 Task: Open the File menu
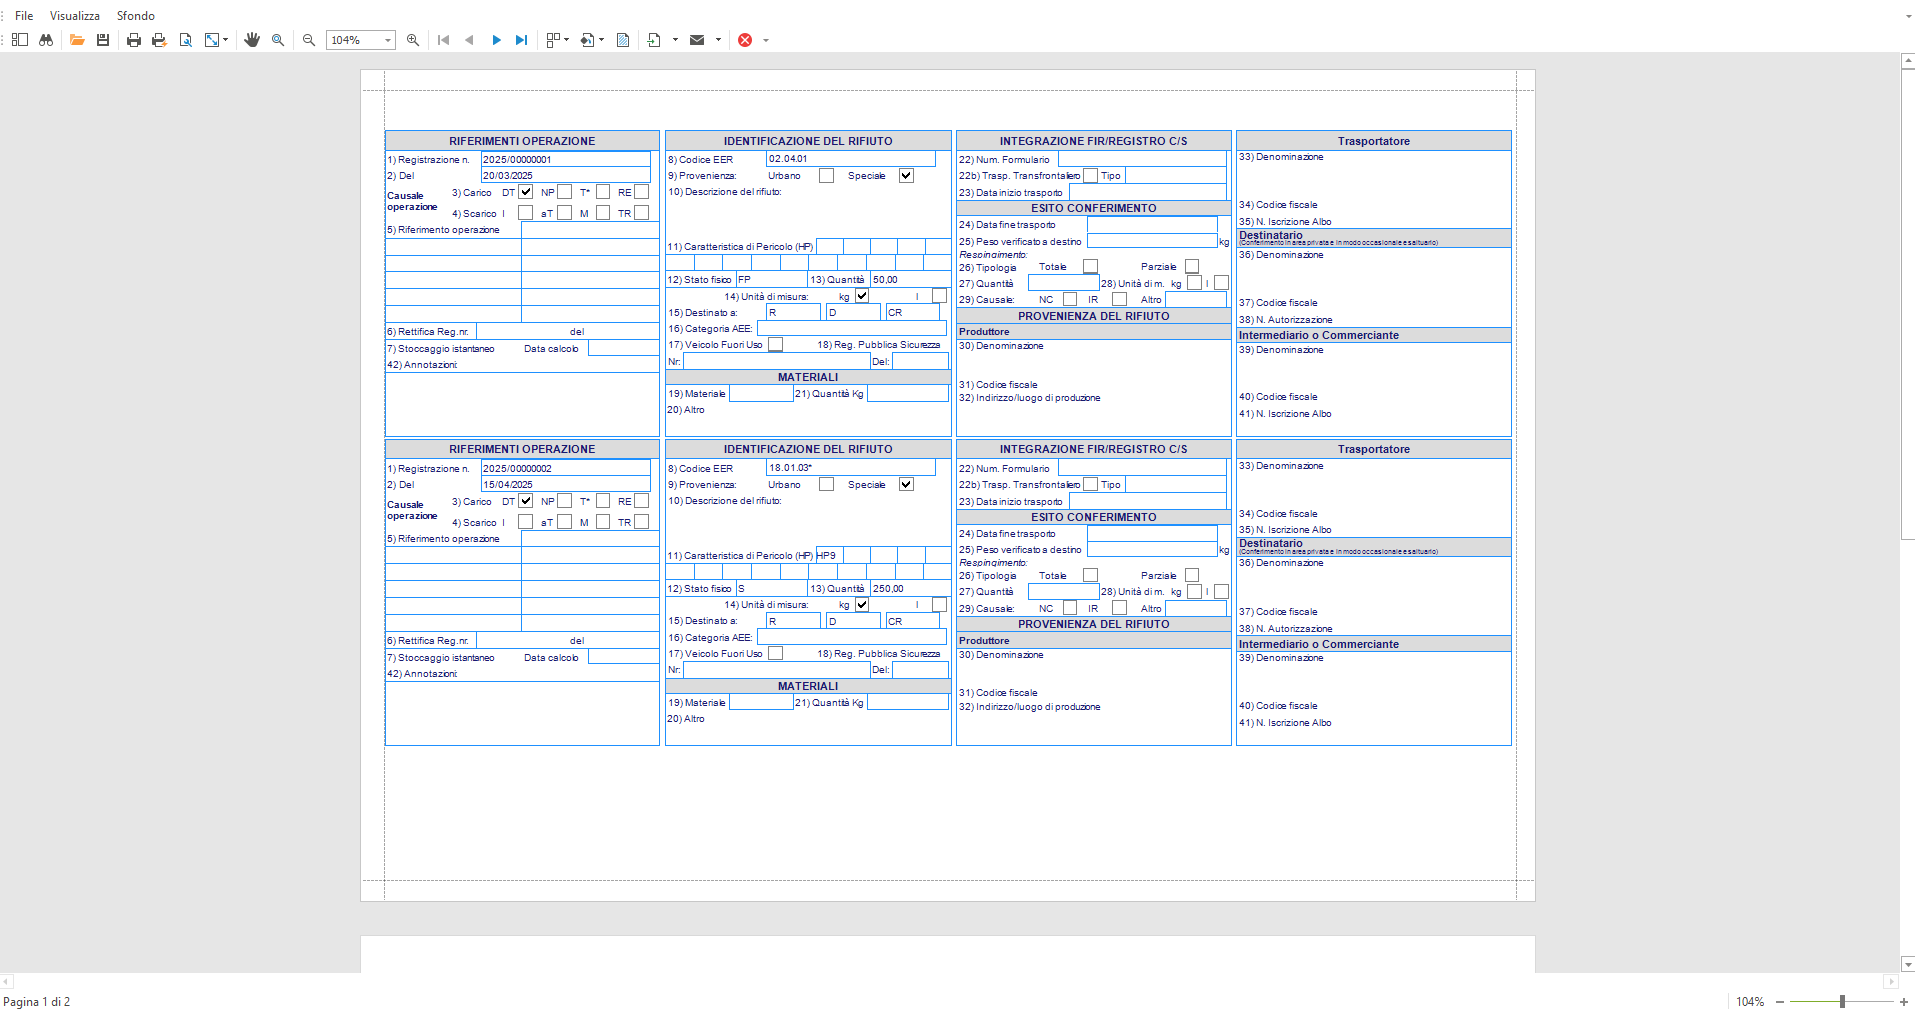coord(24,16)
